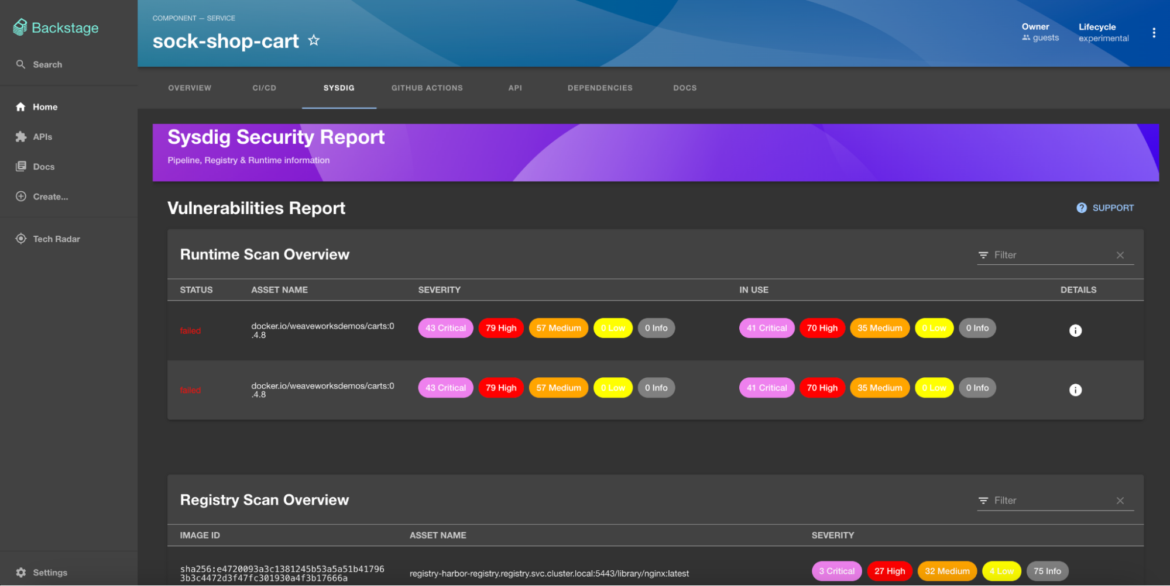Click second row's 79 High severity badge
This screenshot has width=1170, height=586.
(x=501, y=387)
